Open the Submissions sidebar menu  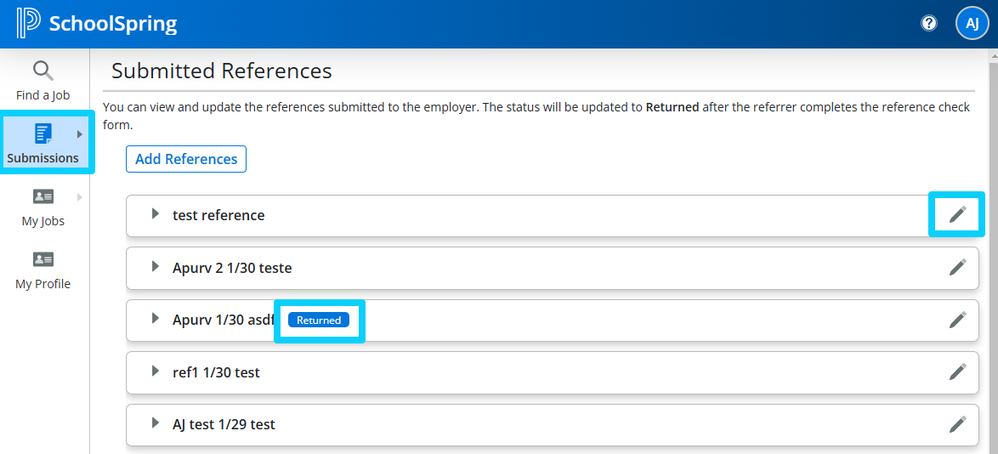point(43,142)
